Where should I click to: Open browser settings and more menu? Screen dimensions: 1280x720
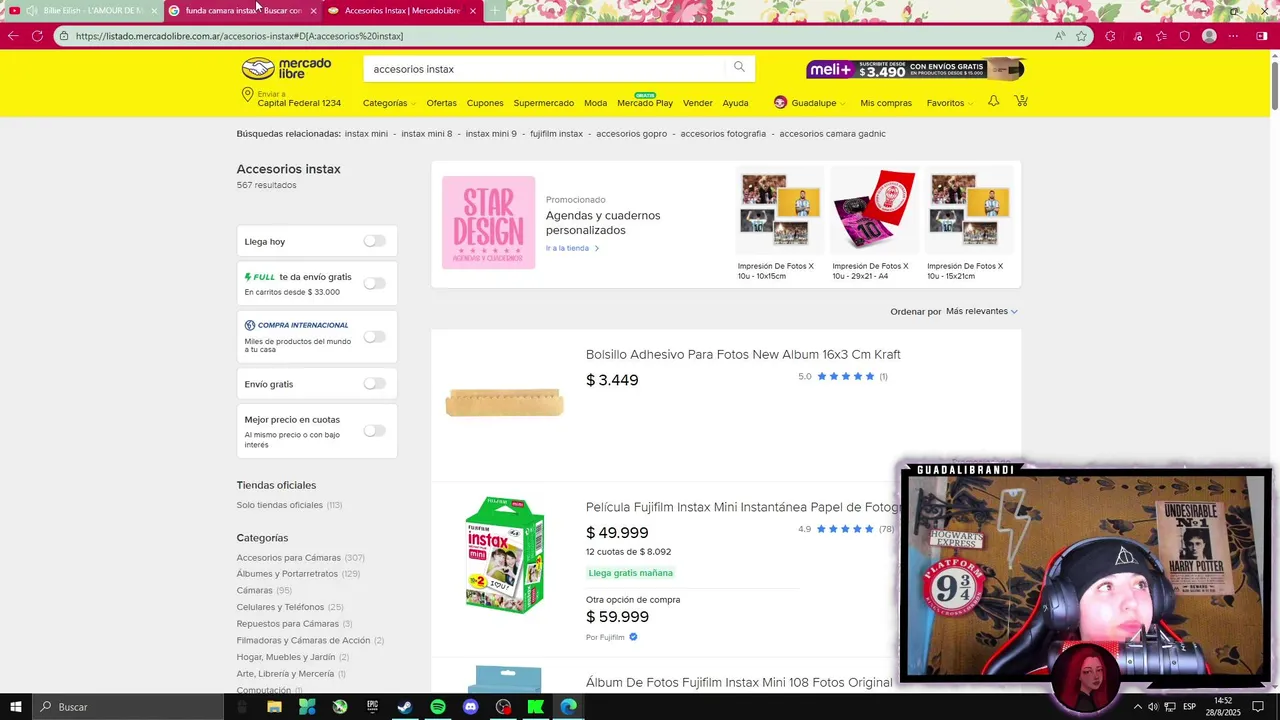[x=1233, y=36]
